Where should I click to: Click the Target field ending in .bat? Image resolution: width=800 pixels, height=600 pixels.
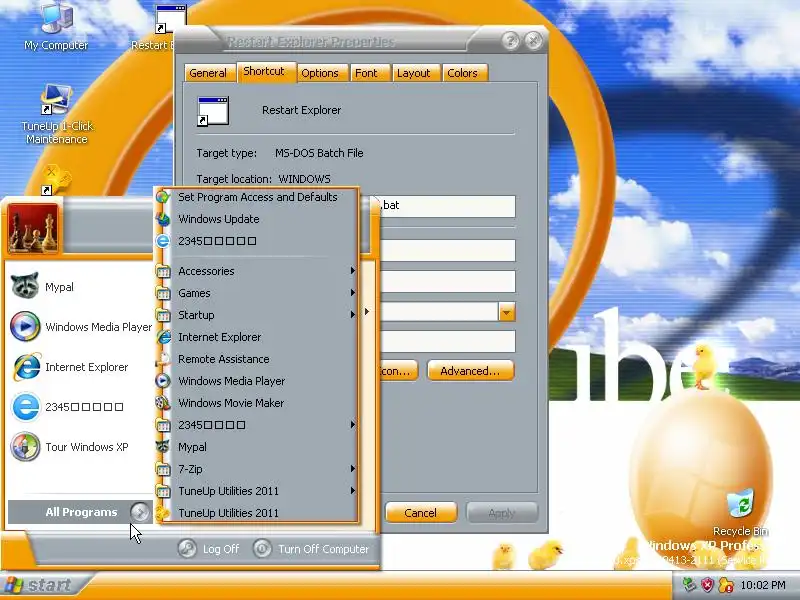[447, 206]
